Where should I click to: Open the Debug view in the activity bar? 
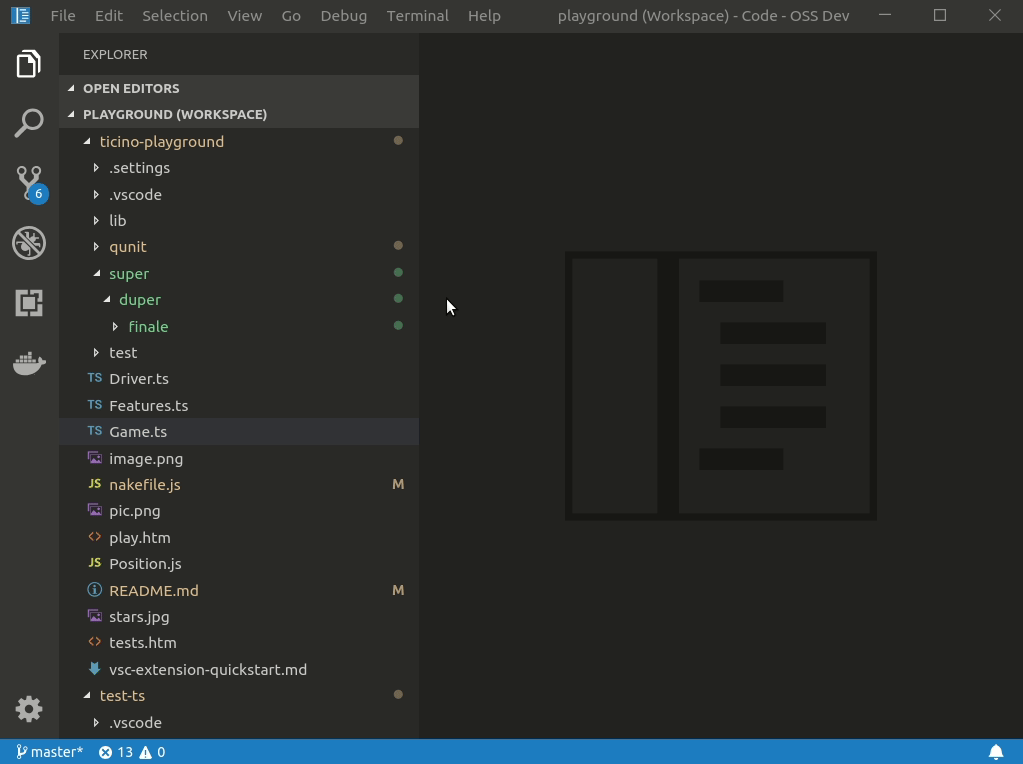coord(29,242)
